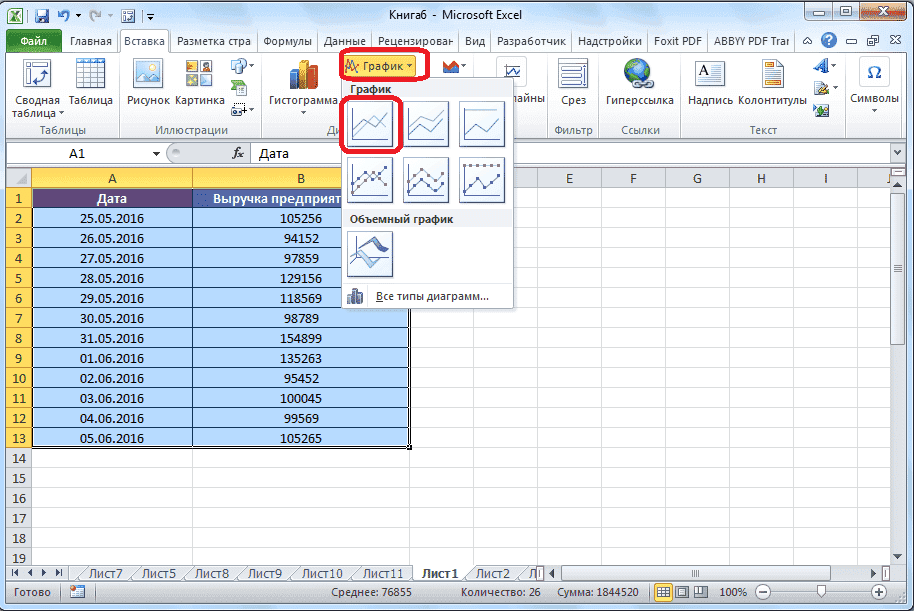Viewport: 914px width, 611px height.
Task: Click the zoom slider handle
Action: (x=820, y=592)
